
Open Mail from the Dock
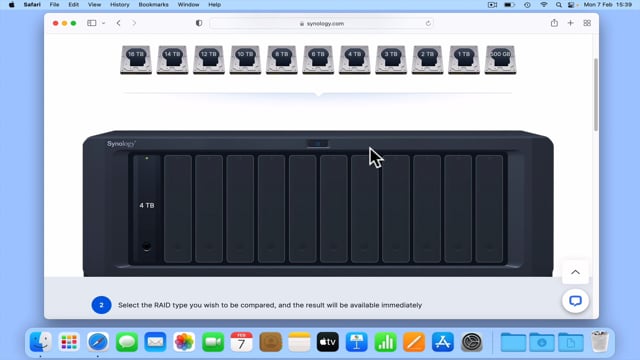click(155, 342)
